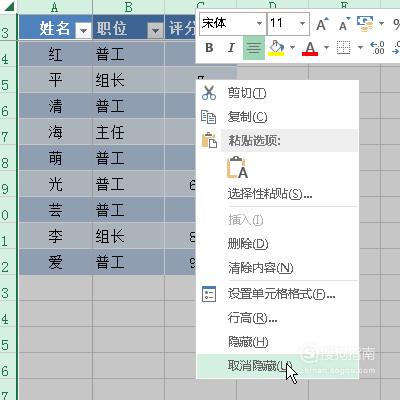Expand font color dropdown arrow
Screen dimensions: 400x400
pyautogui.click(x=326, y=47)
